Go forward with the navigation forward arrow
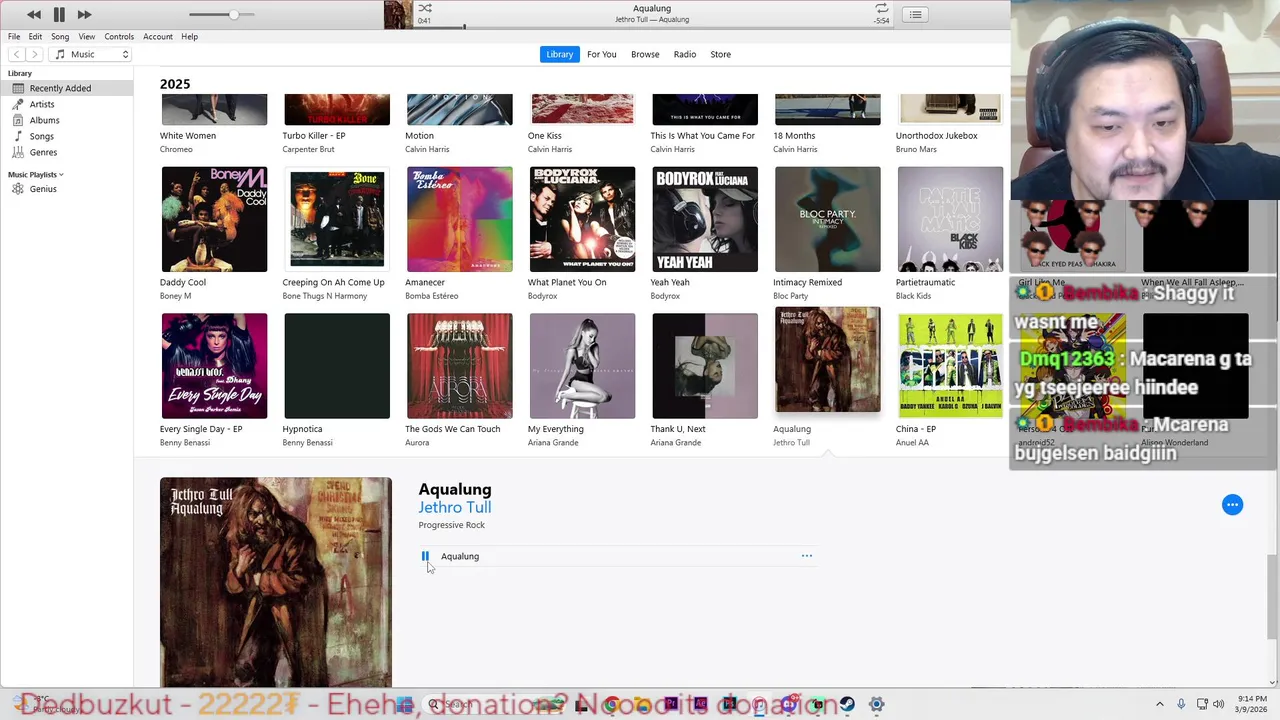 pos(35,54)
